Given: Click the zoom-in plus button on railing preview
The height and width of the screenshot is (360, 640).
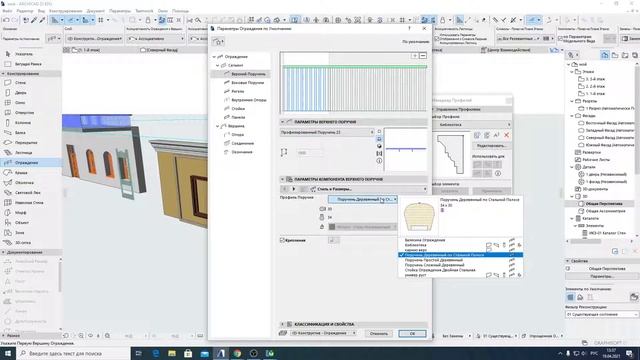Looking at the screenshot, I should click(415, 56).
